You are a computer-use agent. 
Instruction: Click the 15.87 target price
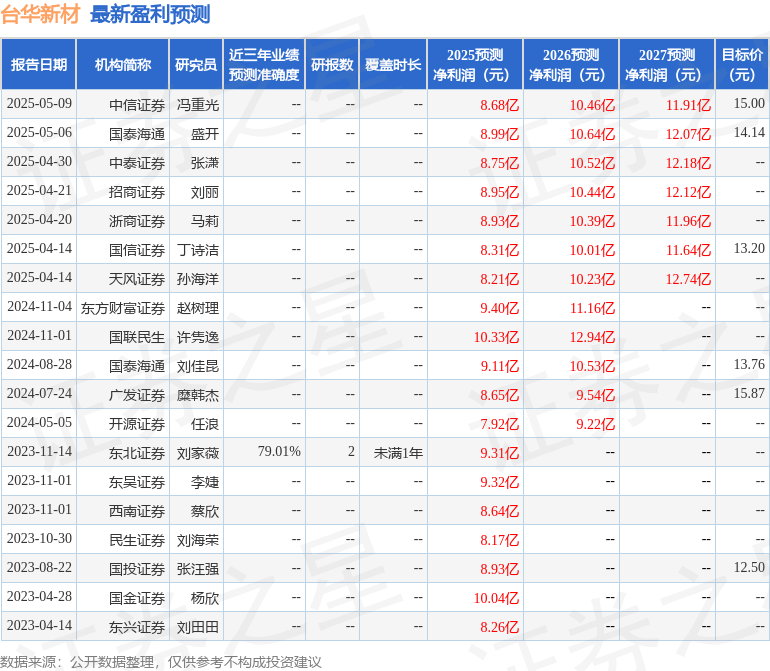(749, 393)
